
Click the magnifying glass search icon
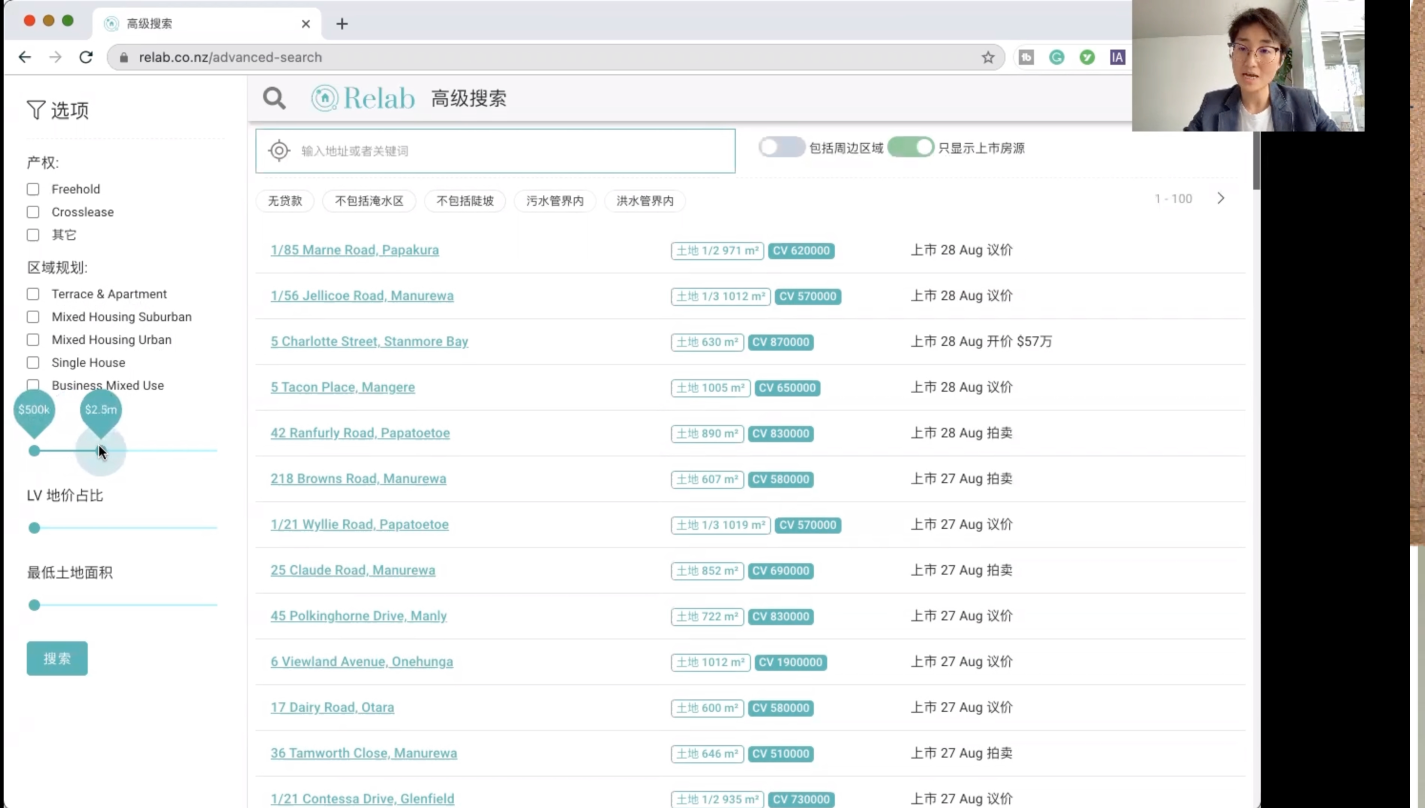tap(274, 98)
